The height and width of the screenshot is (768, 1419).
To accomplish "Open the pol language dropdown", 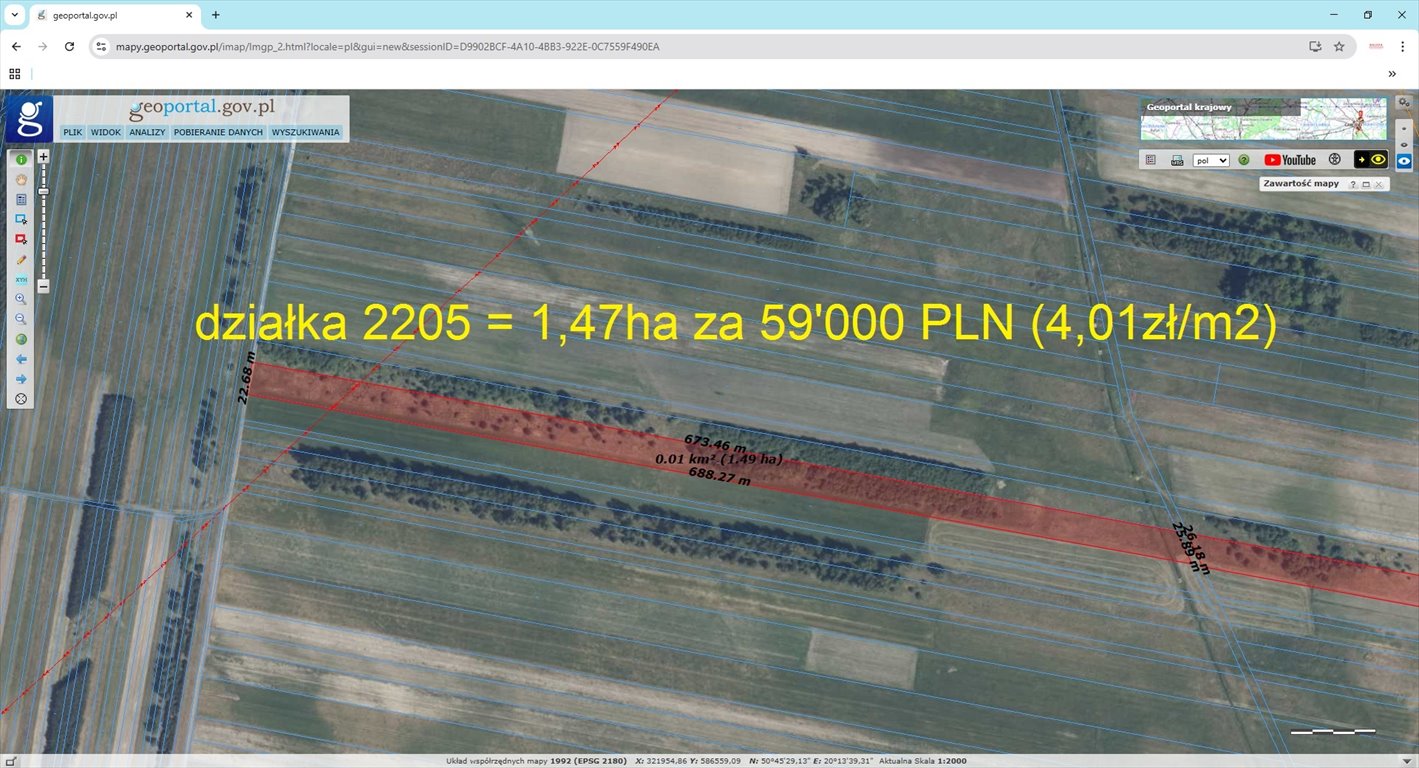I will coord(1211,160).
